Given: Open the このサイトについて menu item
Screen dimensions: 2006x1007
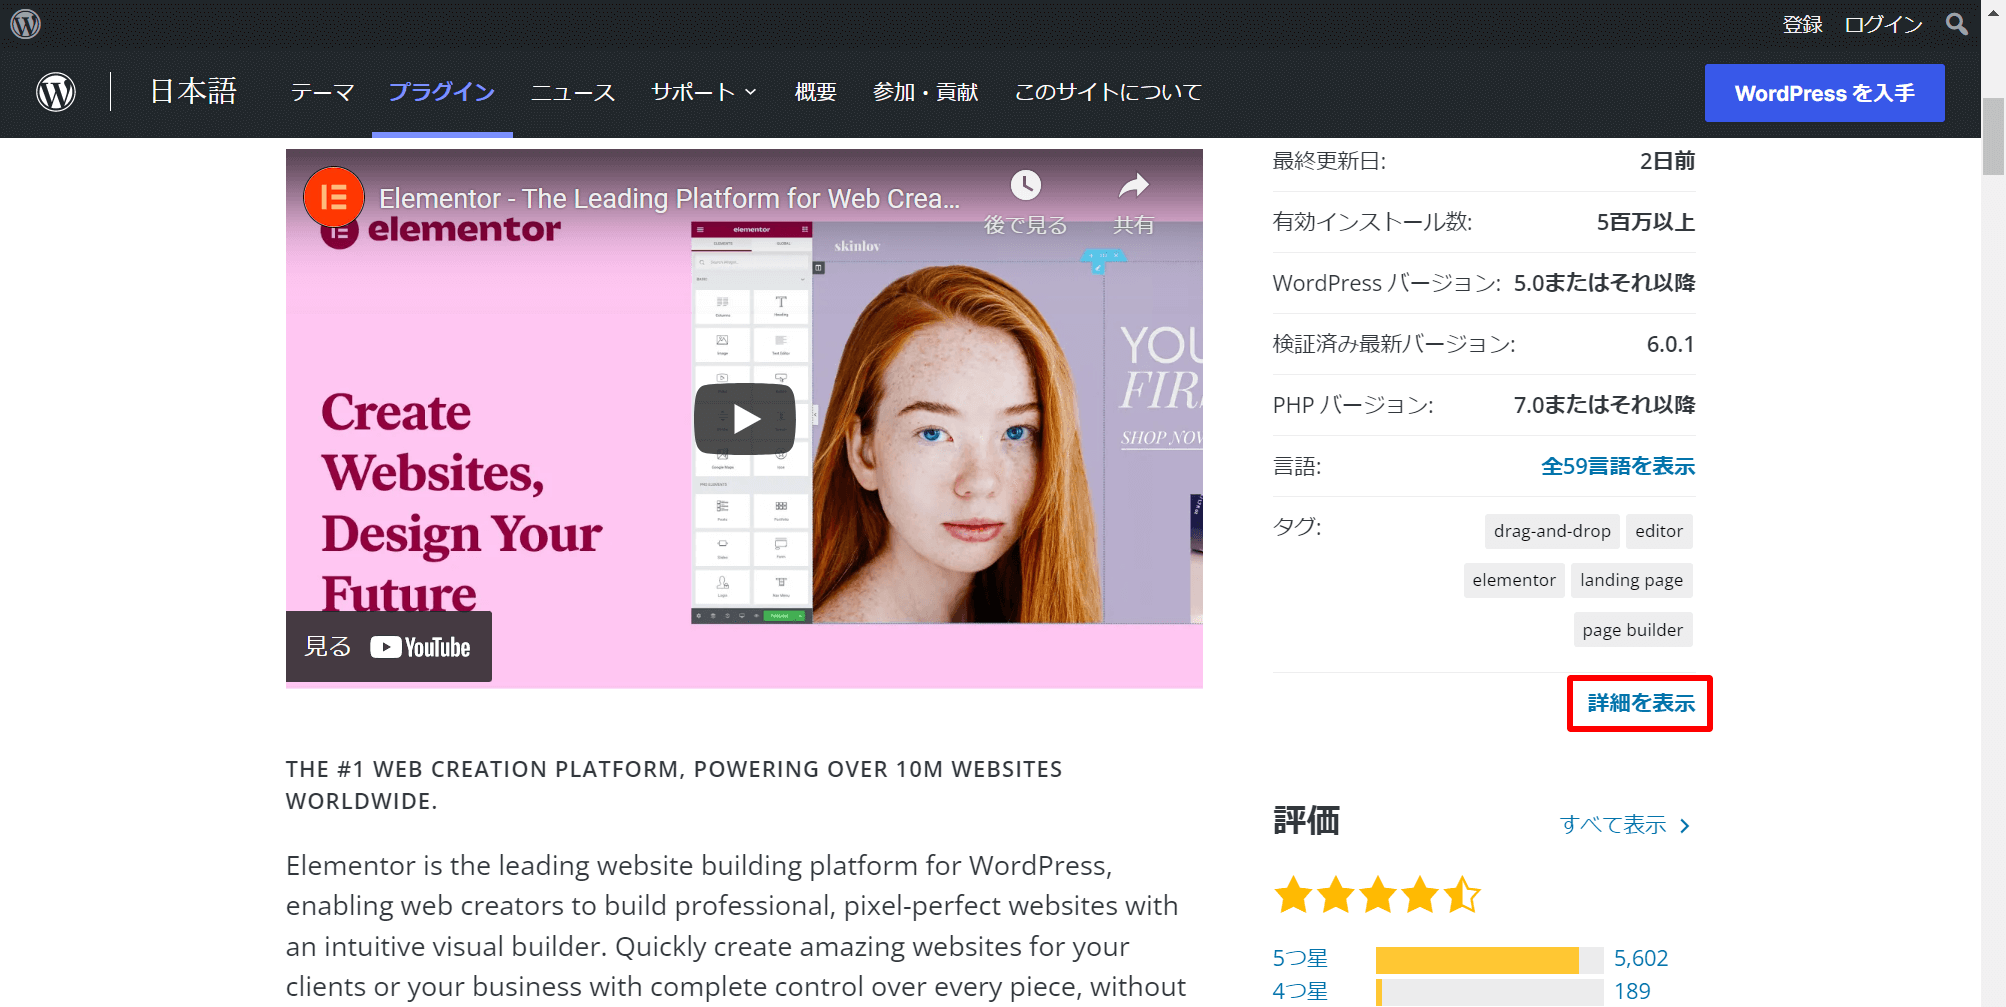Looking at the screenshot, I should (1108, 92).
